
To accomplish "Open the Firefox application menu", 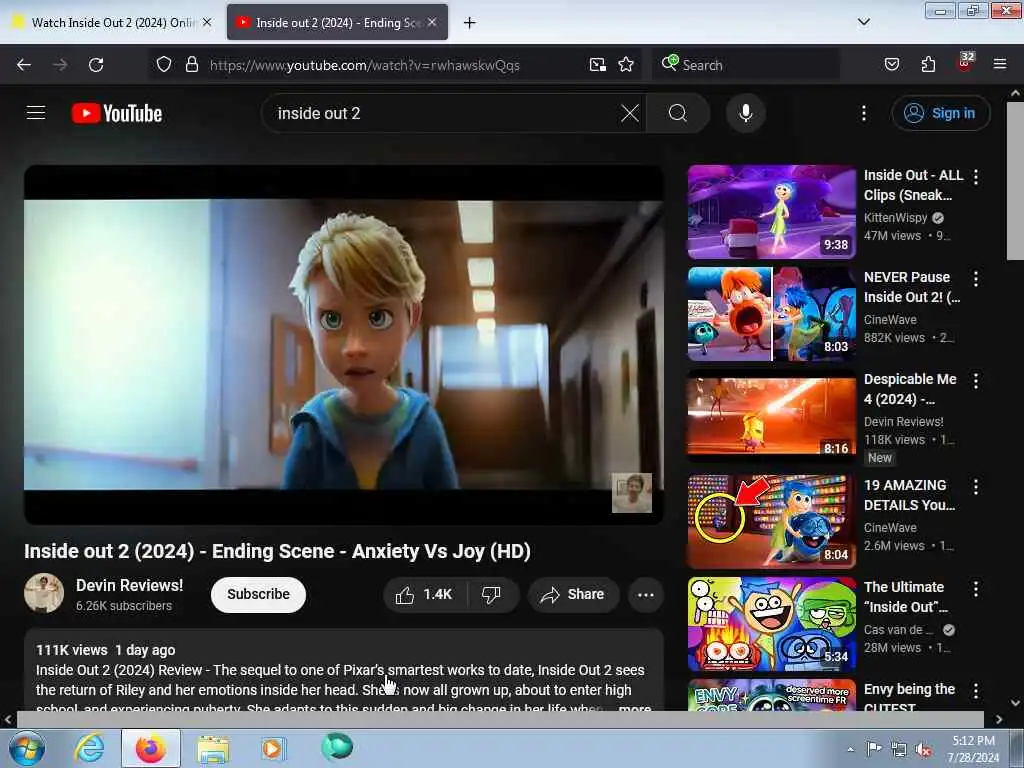I will 1000,64.
